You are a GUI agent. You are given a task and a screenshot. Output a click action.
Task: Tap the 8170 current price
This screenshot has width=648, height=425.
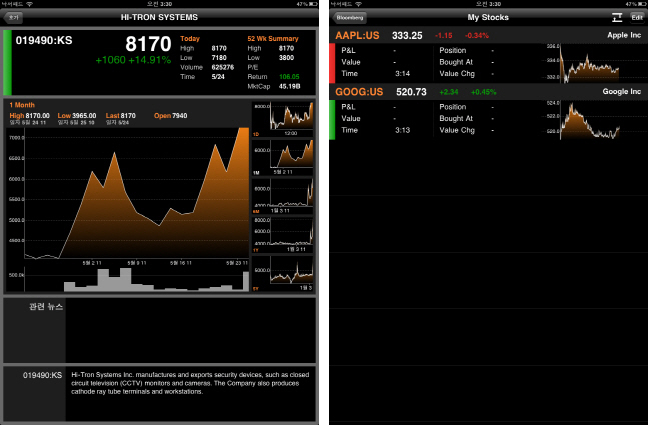pos(148,44)
